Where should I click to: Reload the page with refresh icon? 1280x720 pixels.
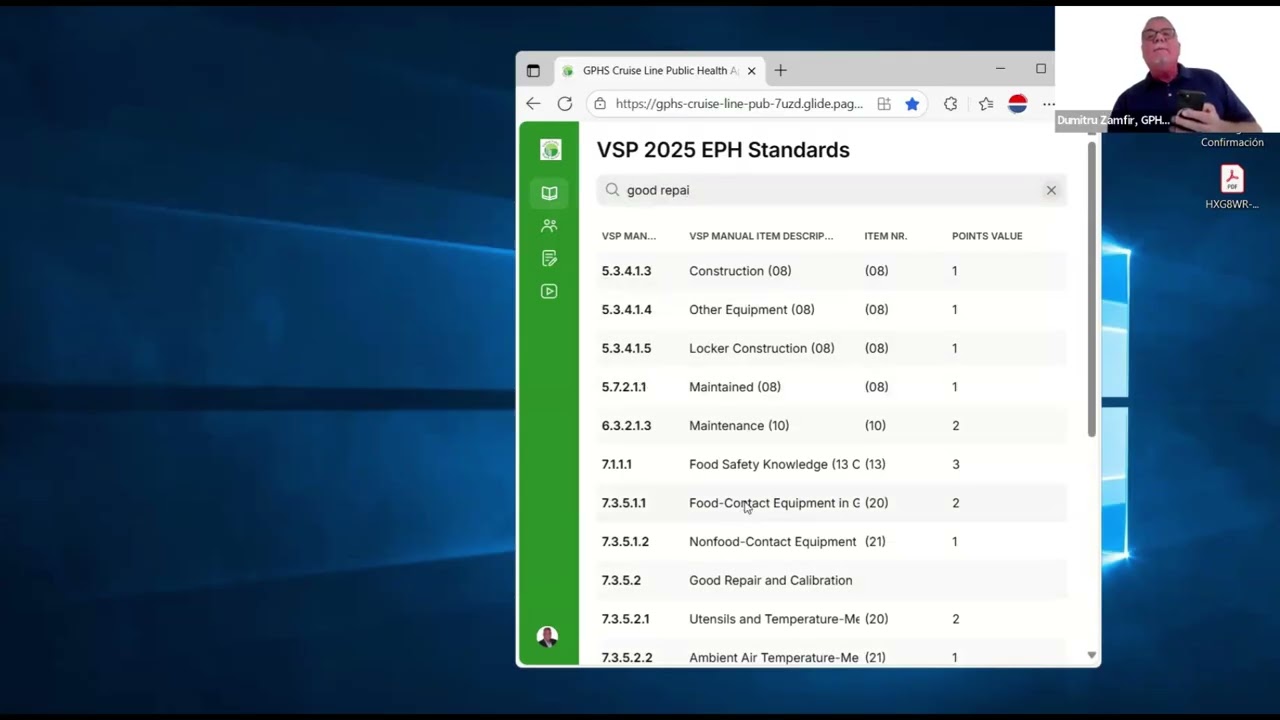(565, 103)
